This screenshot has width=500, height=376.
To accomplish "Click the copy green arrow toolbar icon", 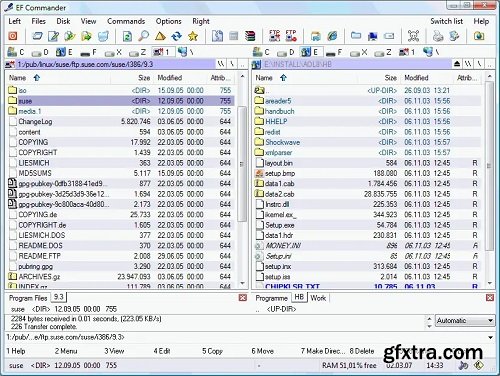I will point(70,36).
